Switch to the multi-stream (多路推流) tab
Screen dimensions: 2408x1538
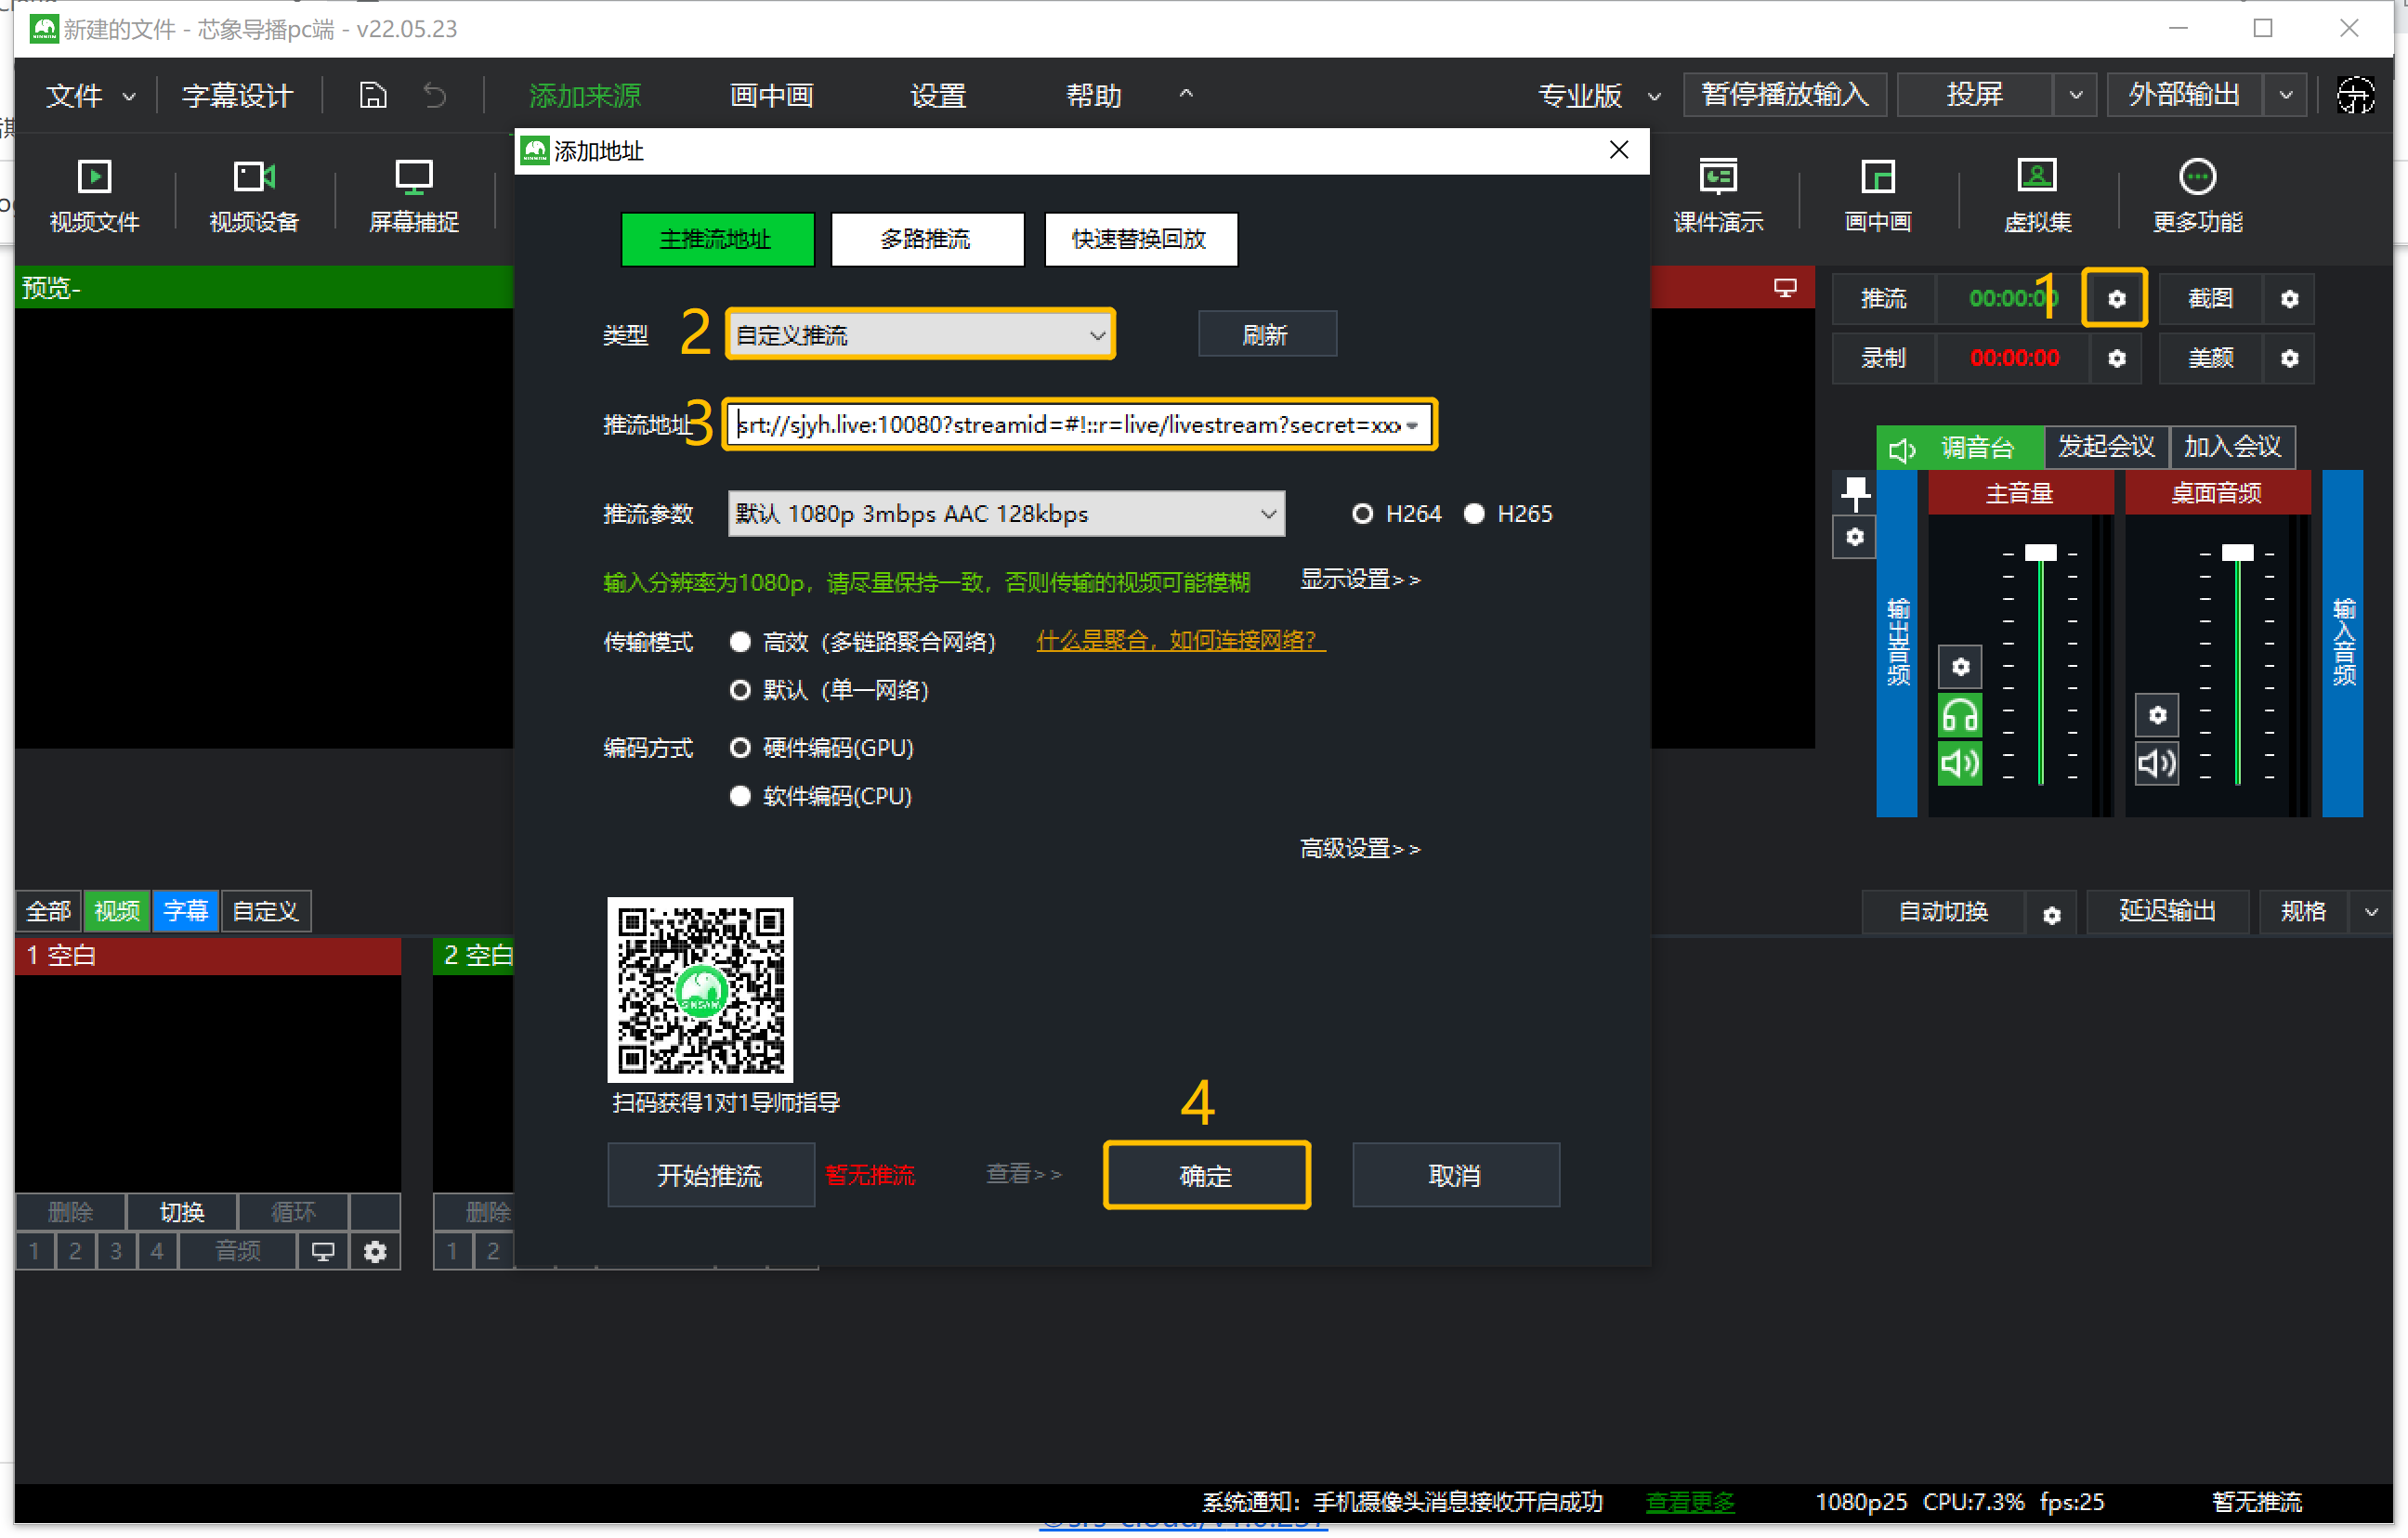coord(926,239)
